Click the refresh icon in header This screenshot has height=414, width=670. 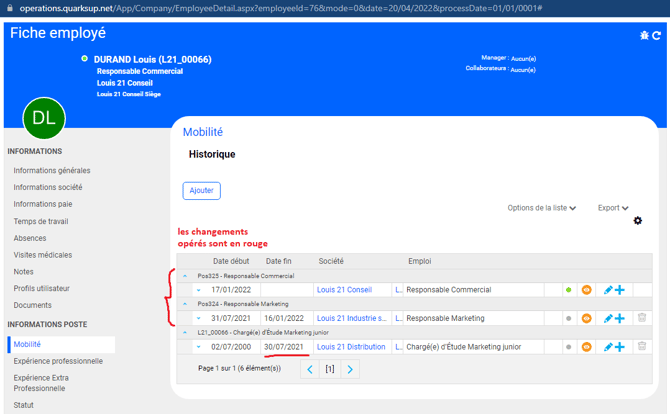[x=656, y=35]
